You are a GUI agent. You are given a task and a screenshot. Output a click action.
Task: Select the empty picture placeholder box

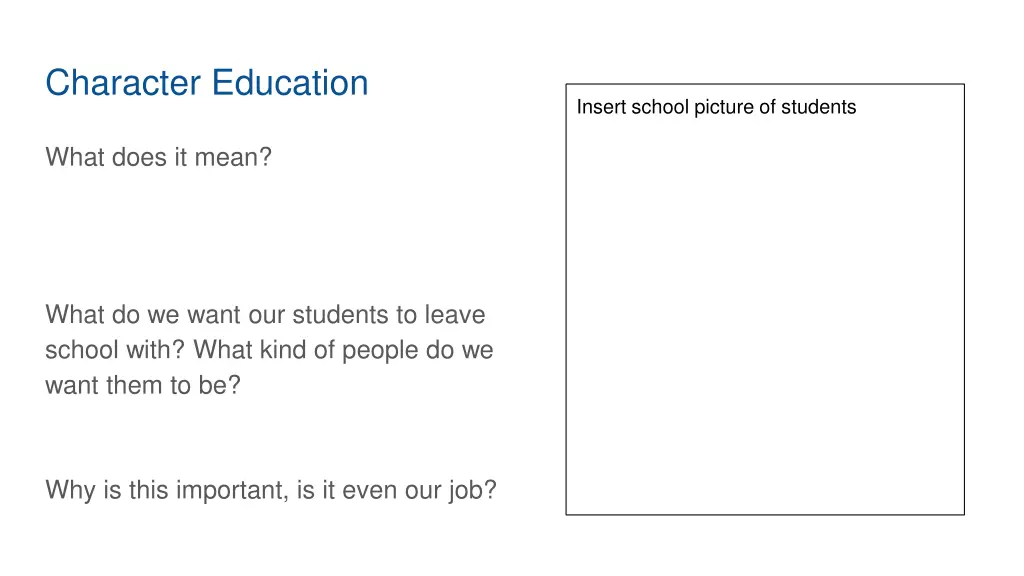point(765,299)
